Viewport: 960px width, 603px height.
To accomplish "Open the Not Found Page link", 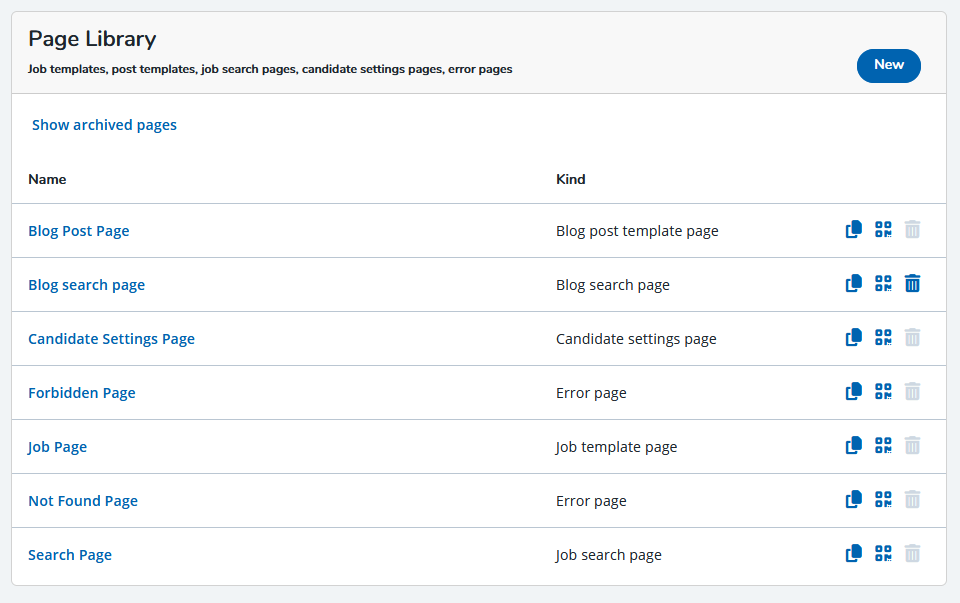I will (x=83, y=501).
